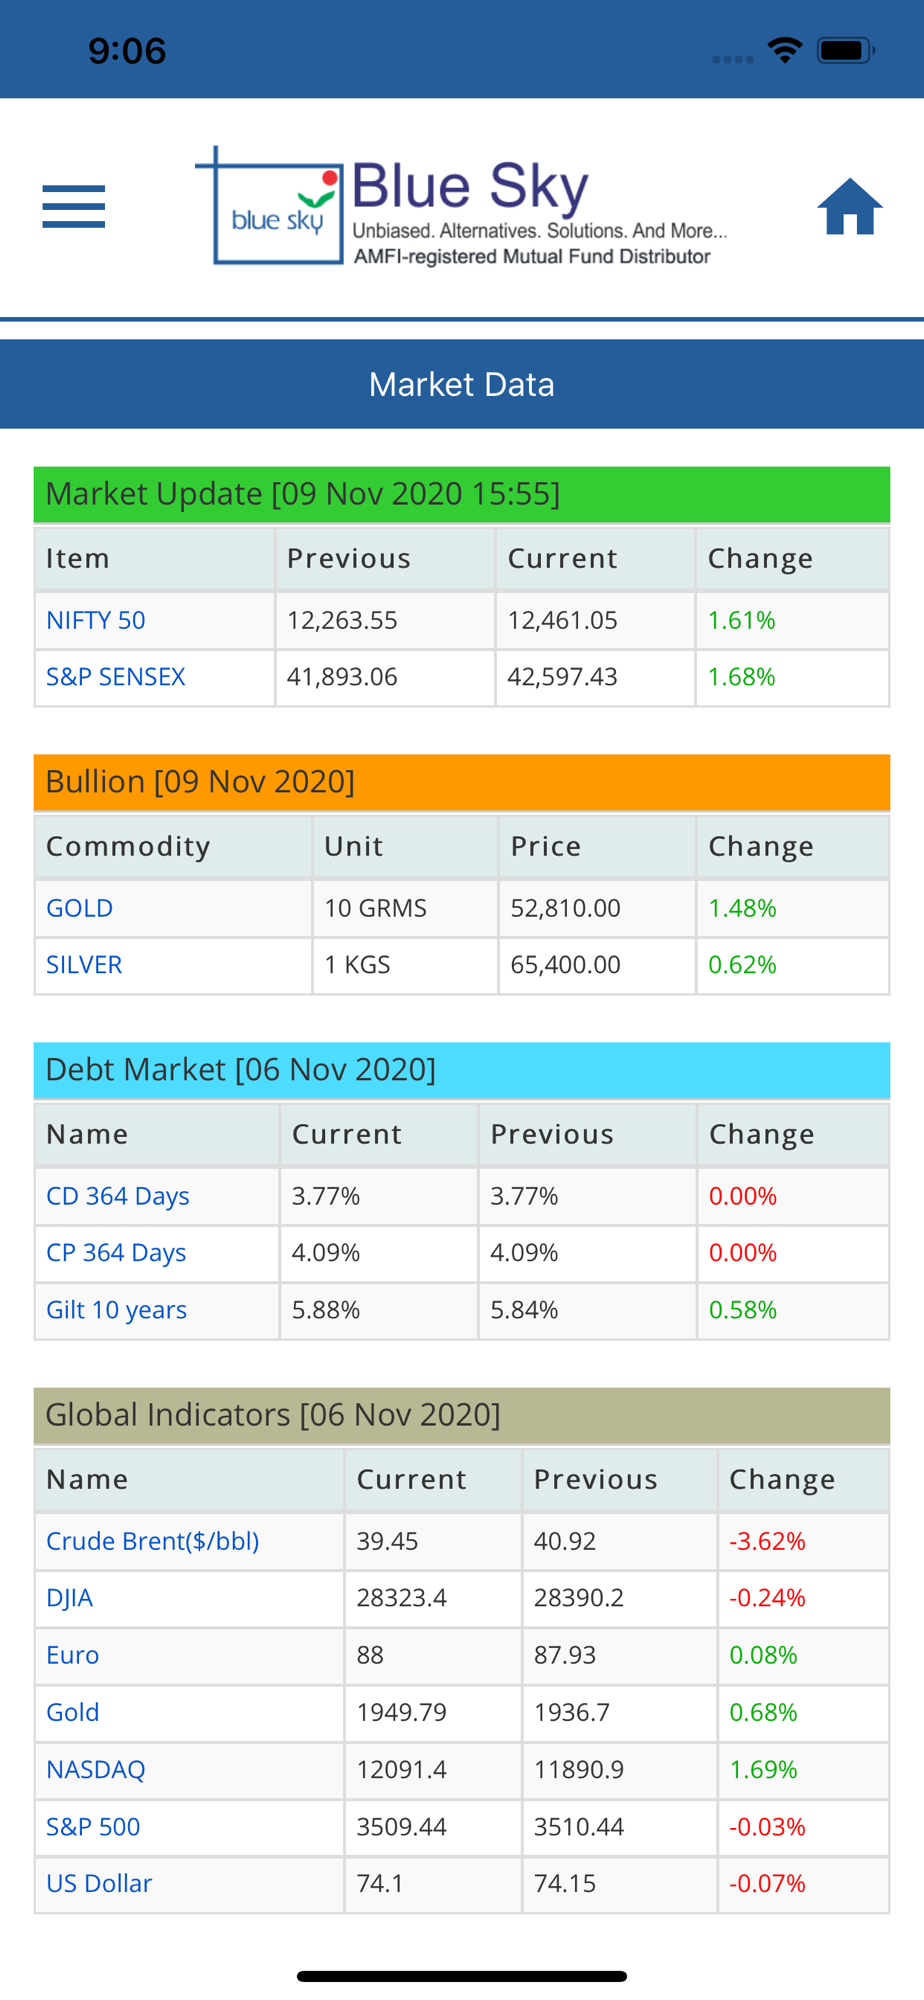
Task: Open Crude Brent($/bbl) indicator
Action: tap(153, 1541)
